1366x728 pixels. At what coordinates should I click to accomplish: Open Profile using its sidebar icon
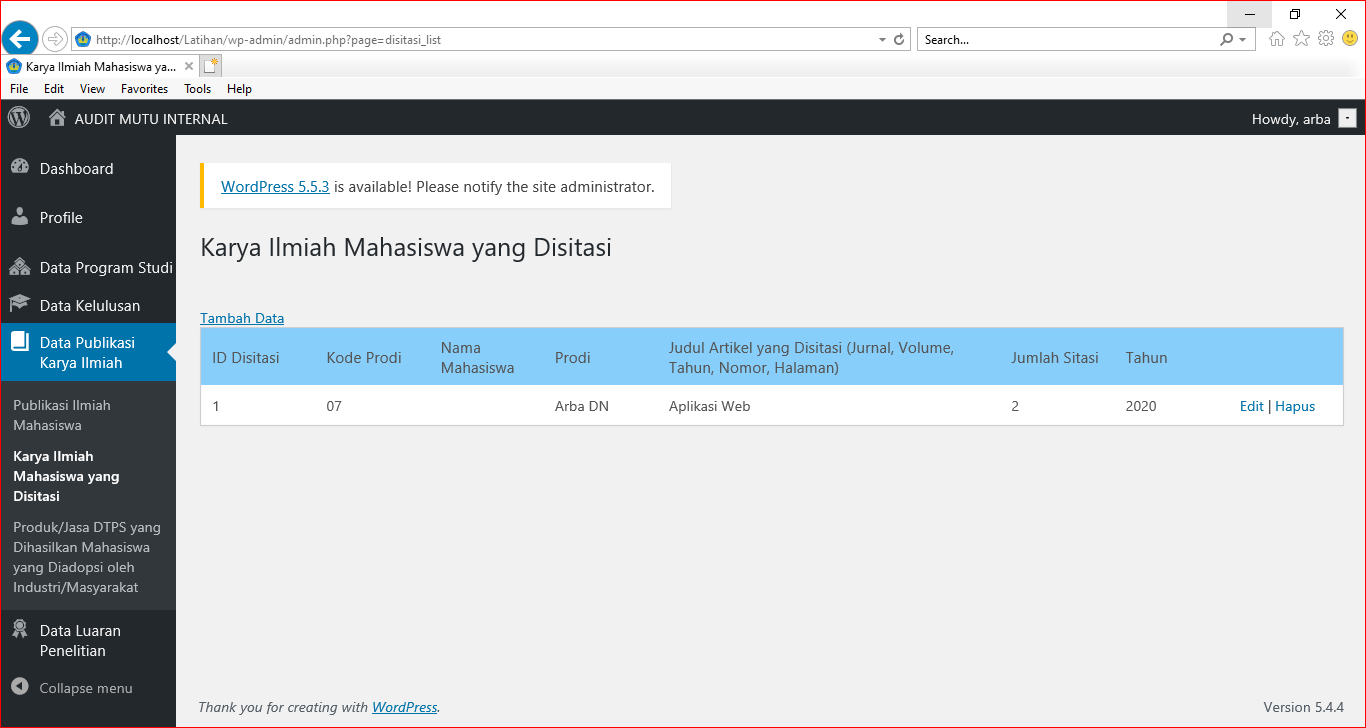pos(21,217)
